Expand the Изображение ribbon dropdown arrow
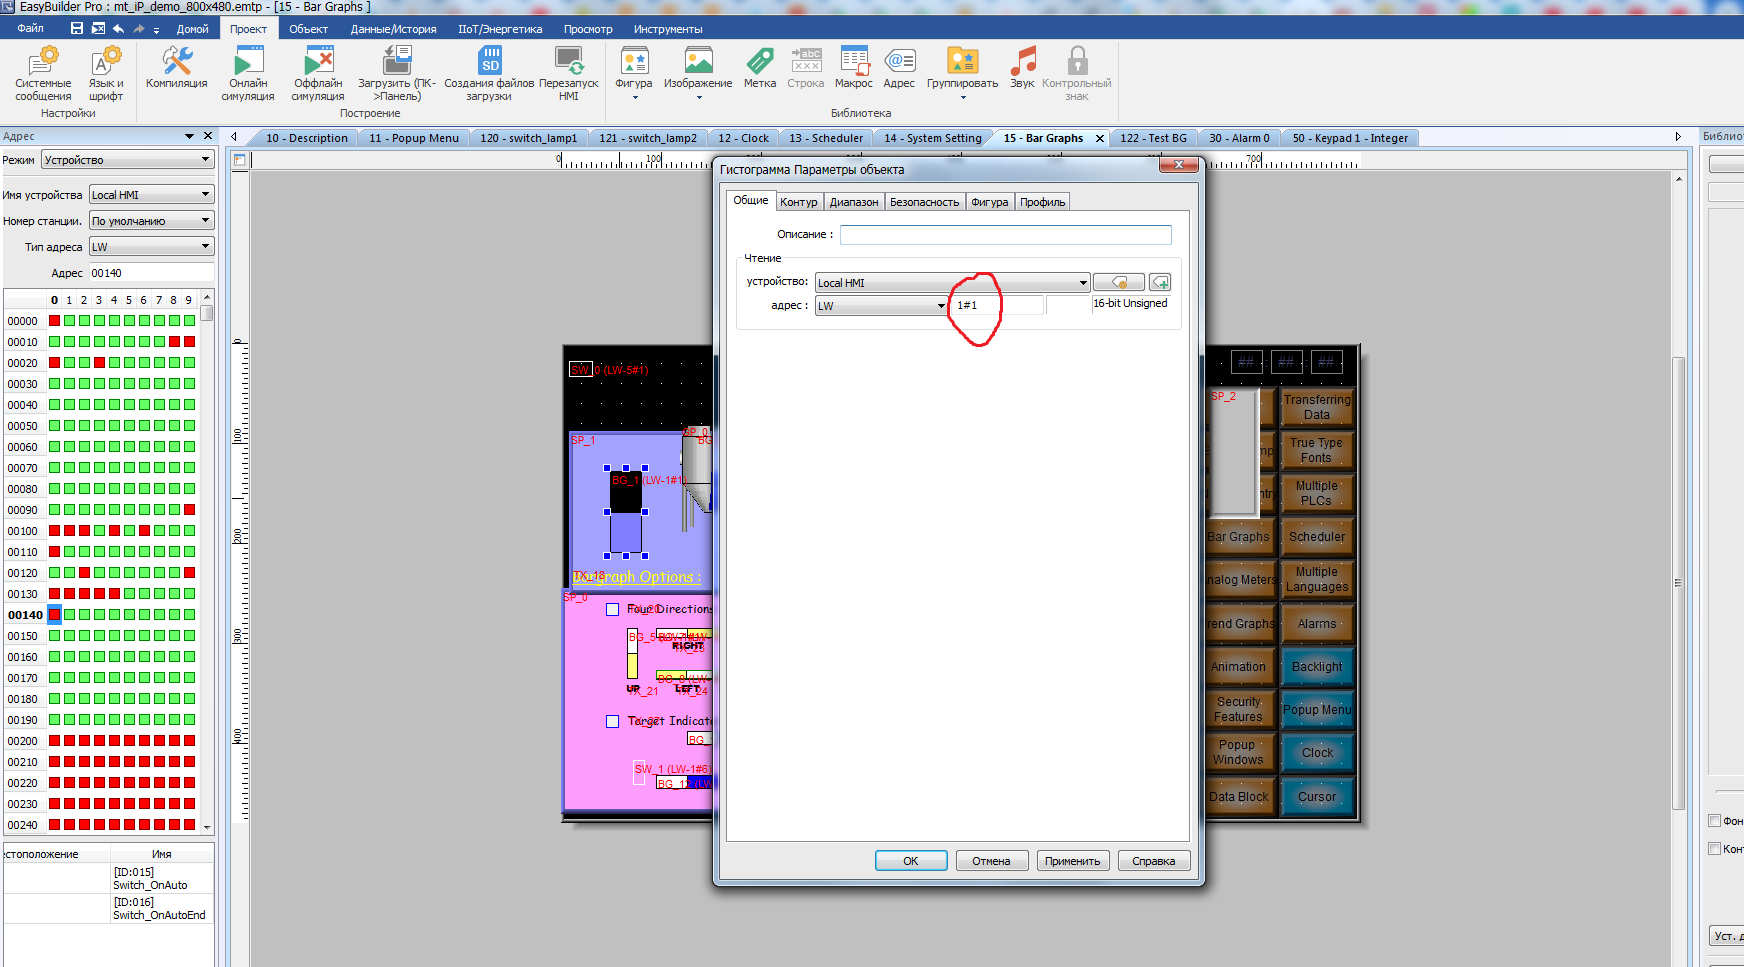1744x967 pixels. click(x=698, y=97)
